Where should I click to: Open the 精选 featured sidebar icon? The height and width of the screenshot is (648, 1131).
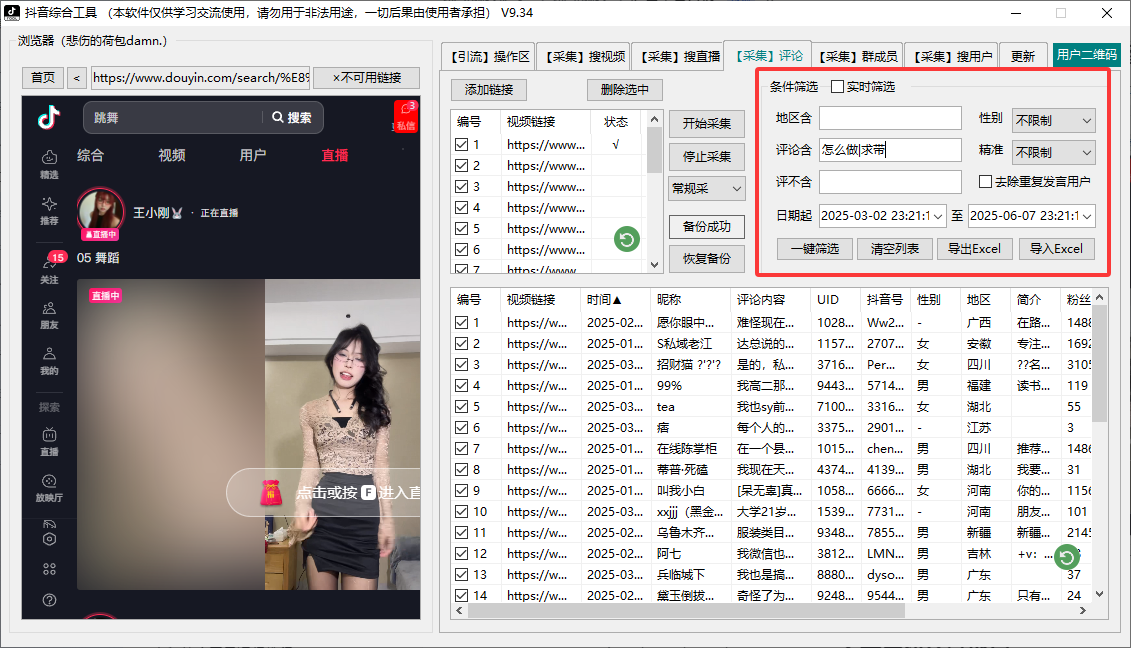[x=49, y=163]
